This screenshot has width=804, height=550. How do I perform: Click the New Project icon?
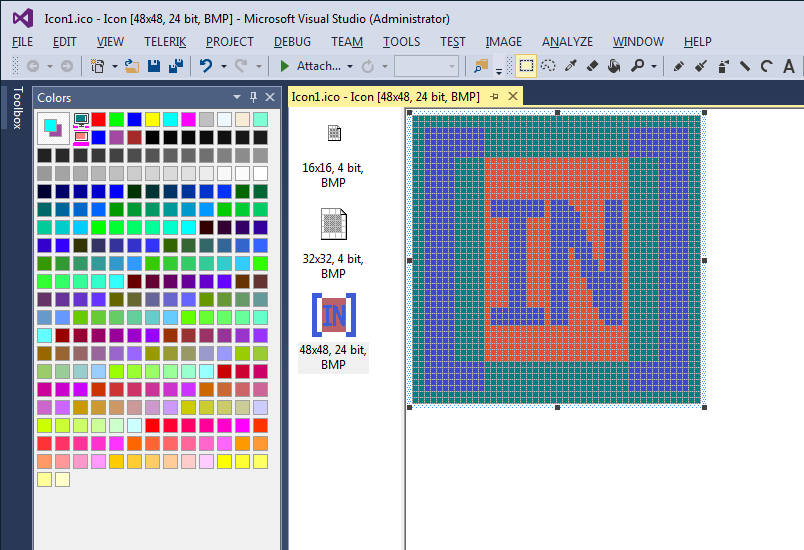(97, 66)
